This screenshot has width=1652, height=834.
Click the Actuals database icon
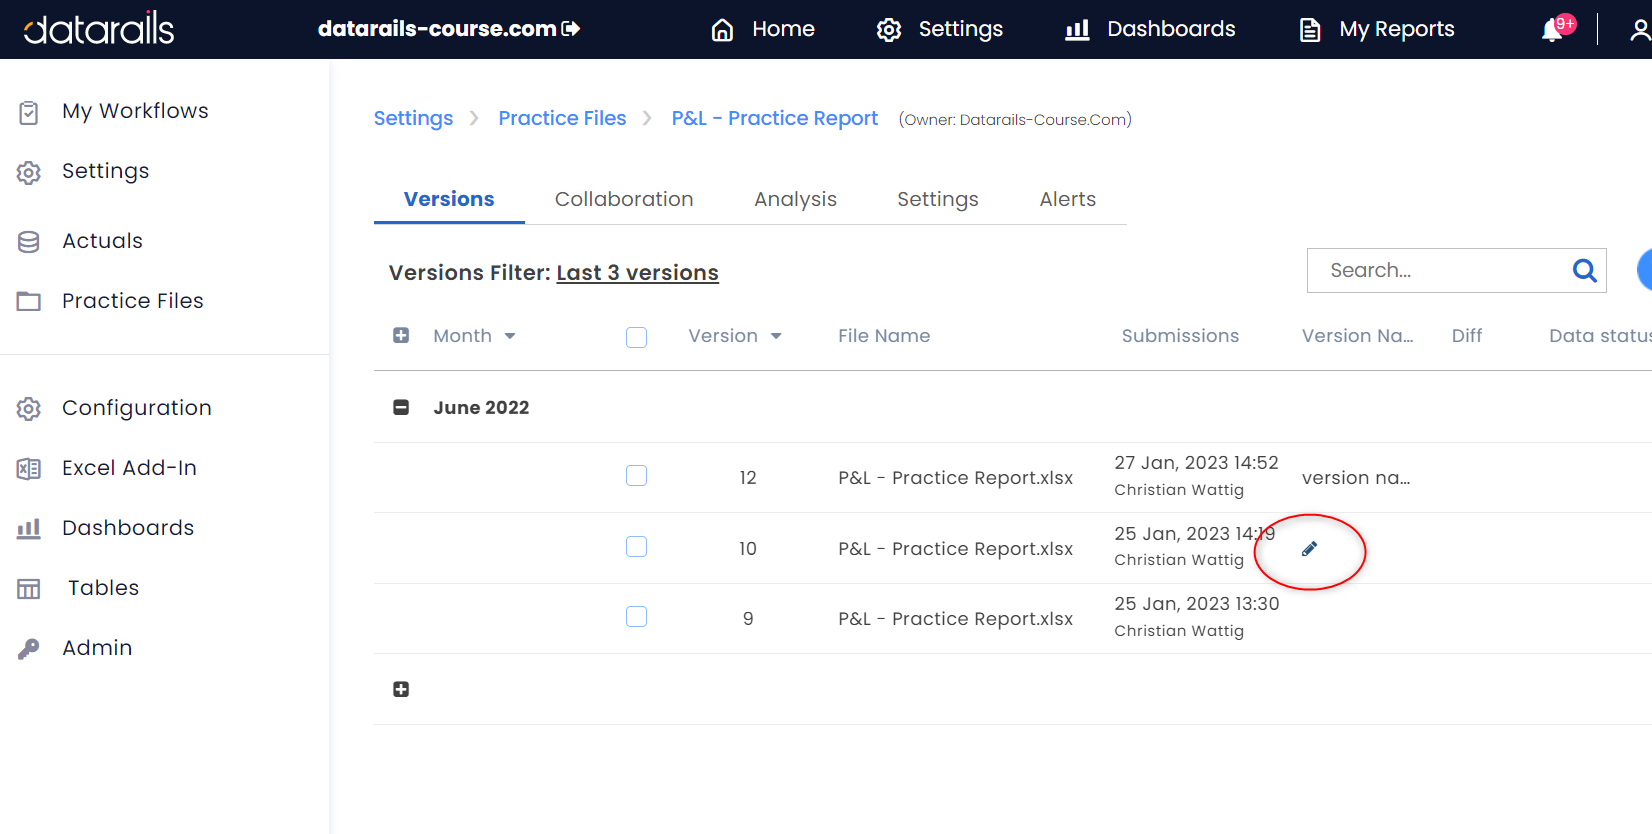pos(29,242)
